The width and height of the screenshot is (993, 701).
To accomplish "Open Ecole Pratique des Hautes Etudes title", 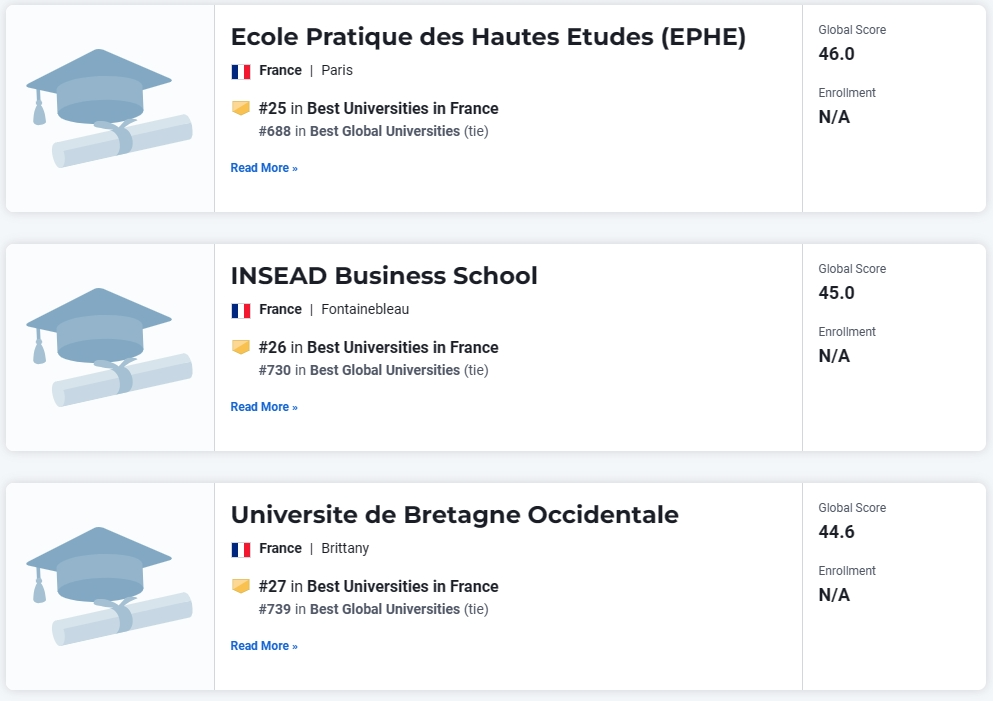I will 488,37.
